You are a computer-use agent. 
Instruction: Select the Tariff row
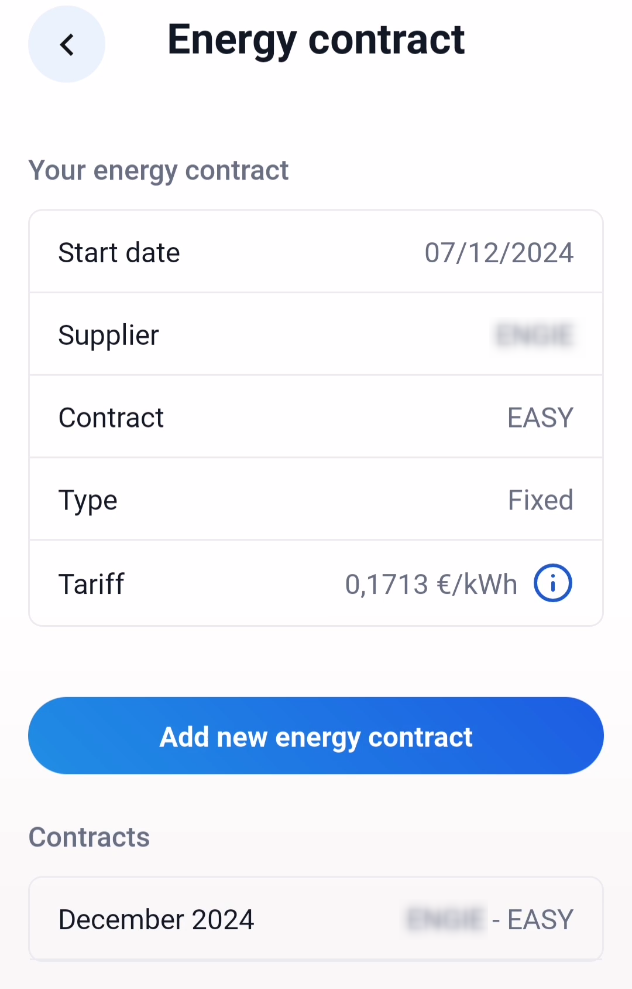coord(316,583)
